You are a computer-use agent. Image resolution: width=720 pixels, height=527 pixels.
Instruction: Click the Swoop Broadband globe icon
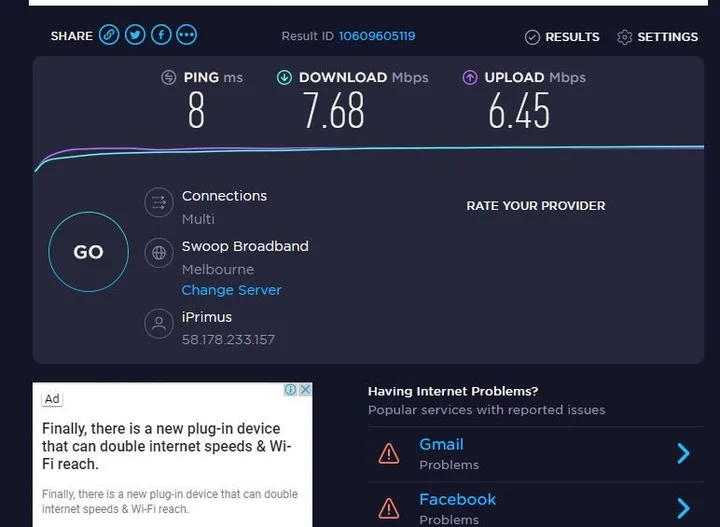point(158,254)
